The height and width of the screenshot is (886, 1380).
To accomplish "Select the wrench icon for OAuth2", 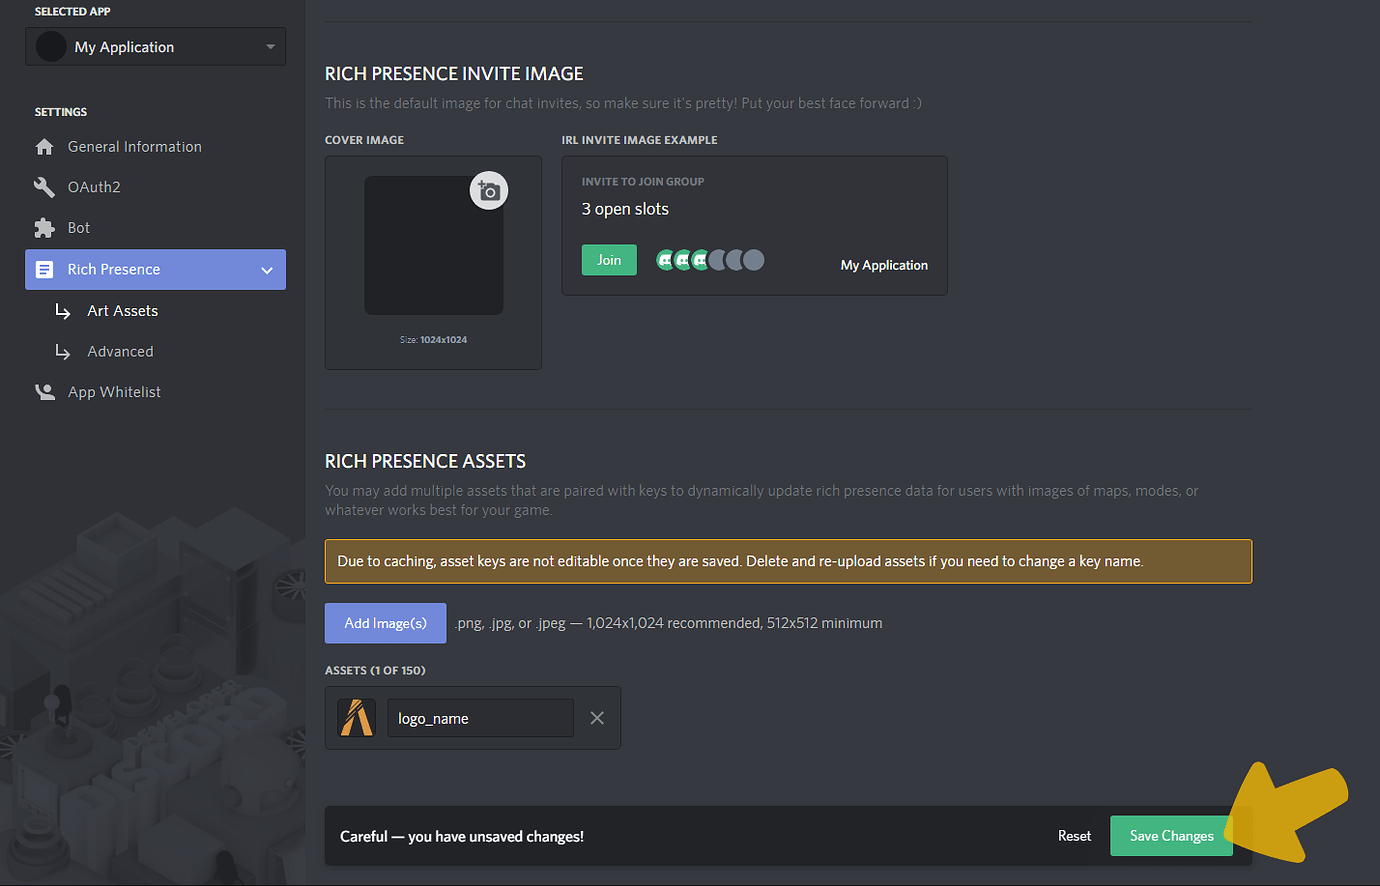I will 44,186.
